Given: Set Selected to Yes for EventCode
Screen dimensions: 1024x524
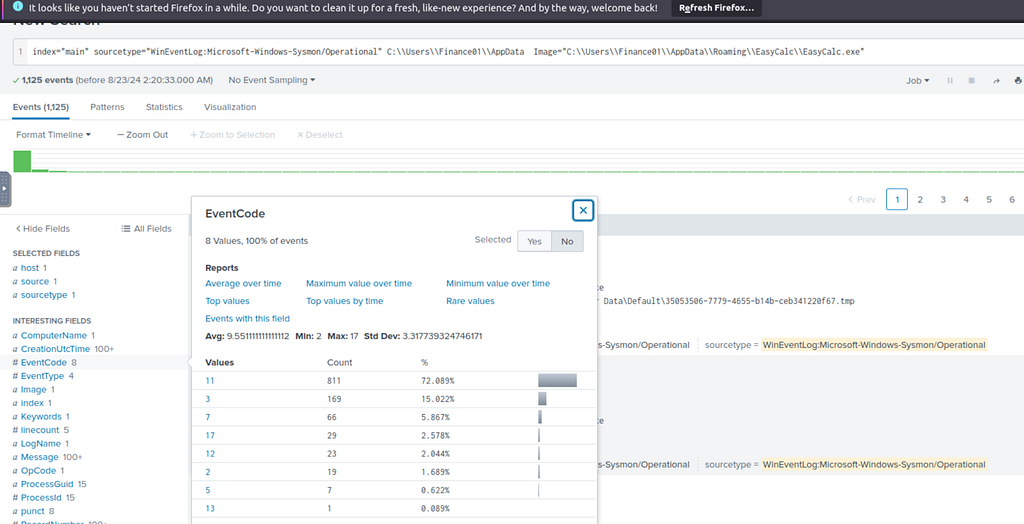Looking at the screenshot, I should pyautogui.click(x=534, y=241).
